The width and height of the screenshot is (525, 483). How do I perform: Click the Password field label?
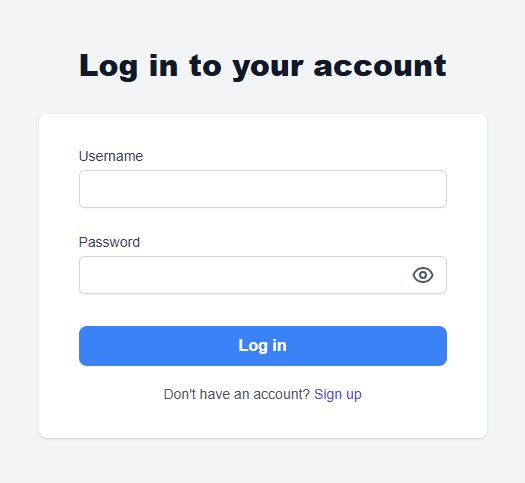pyautogui.click(x=109, y=242)
